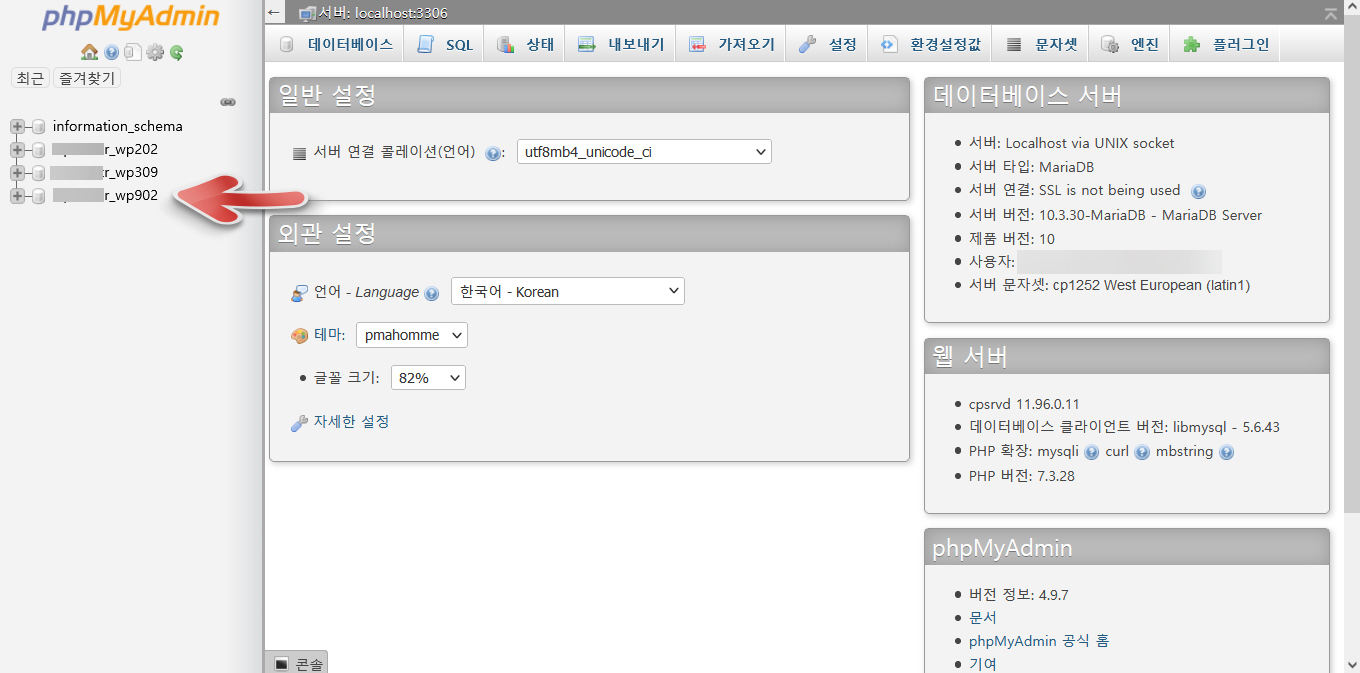Open the 콘솔 console bar
Screen dimensions: 1360x673
[297, 663]
